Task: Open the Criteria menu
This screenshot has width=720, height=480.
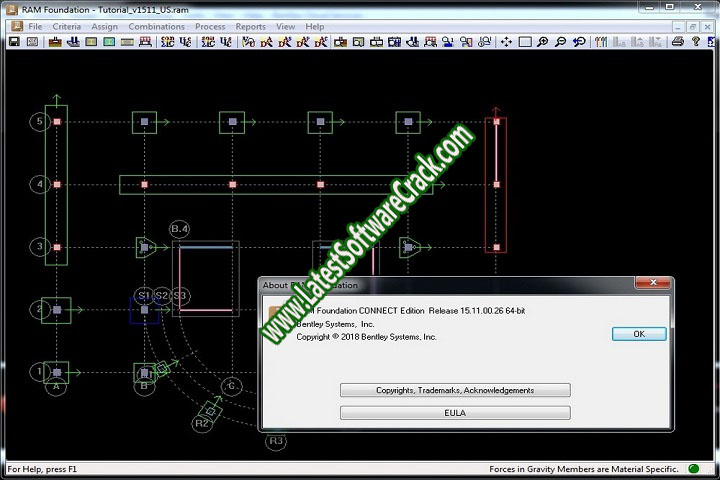Action: pyautogui.click(x=67, y=27)
